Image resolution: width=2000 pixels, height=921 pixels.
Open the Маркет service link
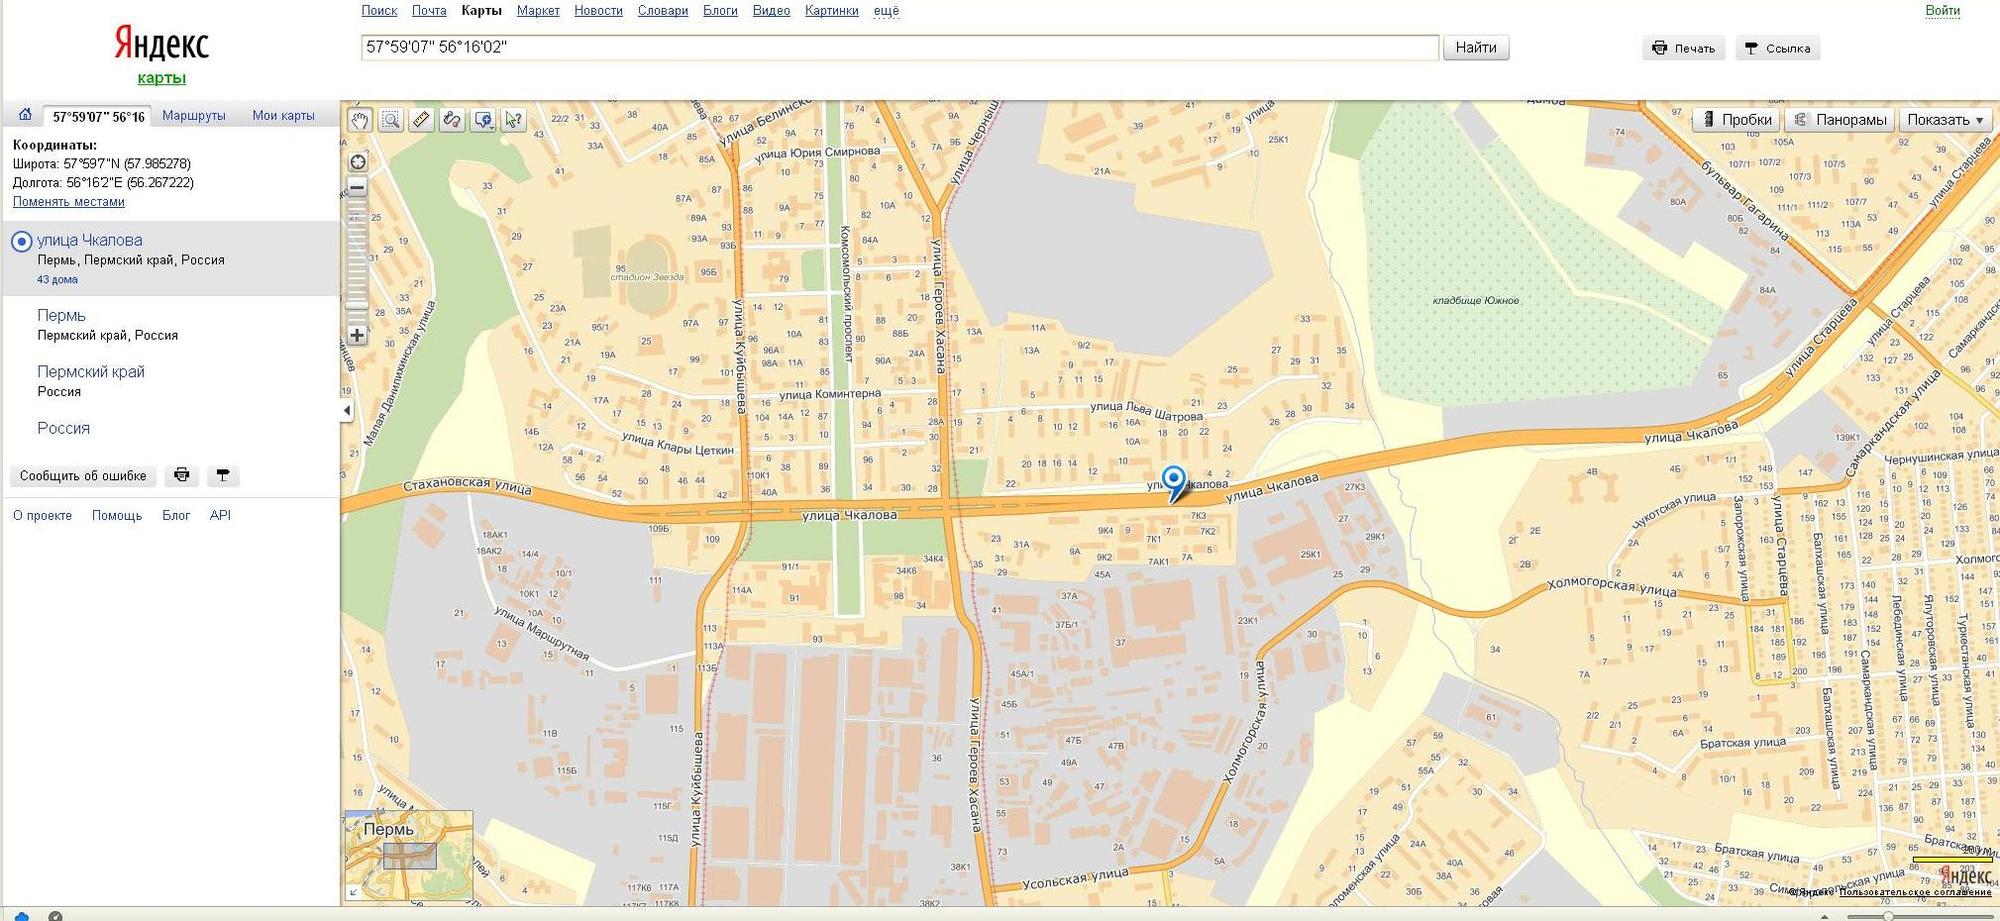pos(538,10)
